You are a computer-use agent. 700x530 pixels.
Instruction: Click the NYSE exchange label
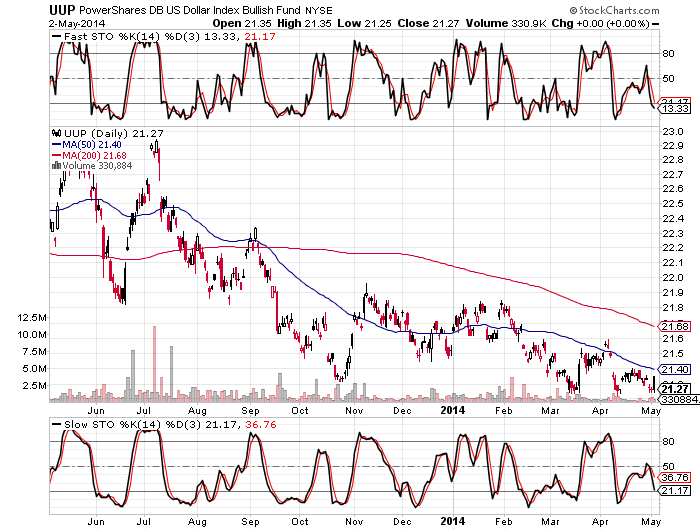[x=319, y=10]
